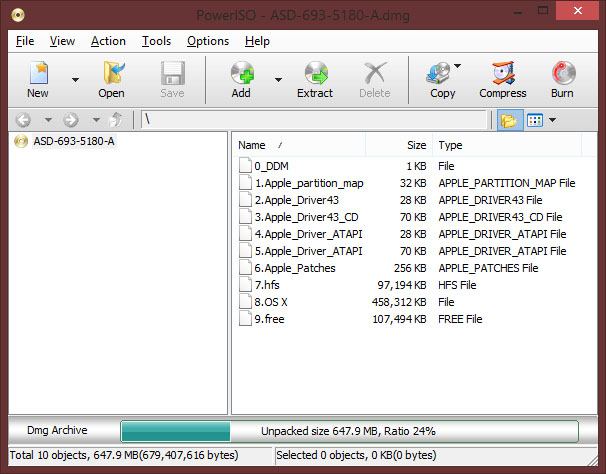The width and height of the screenshot is (606, 474).
Task: Open the Help menu
Action: click(x=257, y=41)
